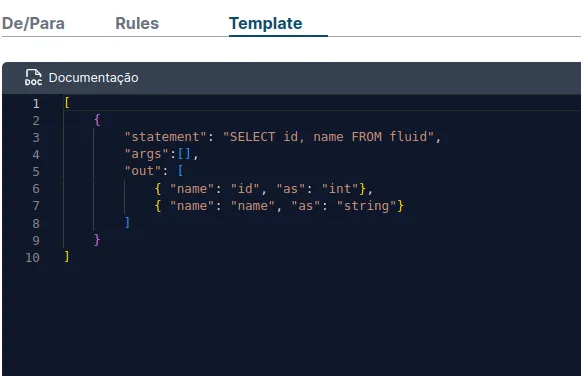
Task: Click the closing yellow bracket on line 10
Action: pos(67,257)
